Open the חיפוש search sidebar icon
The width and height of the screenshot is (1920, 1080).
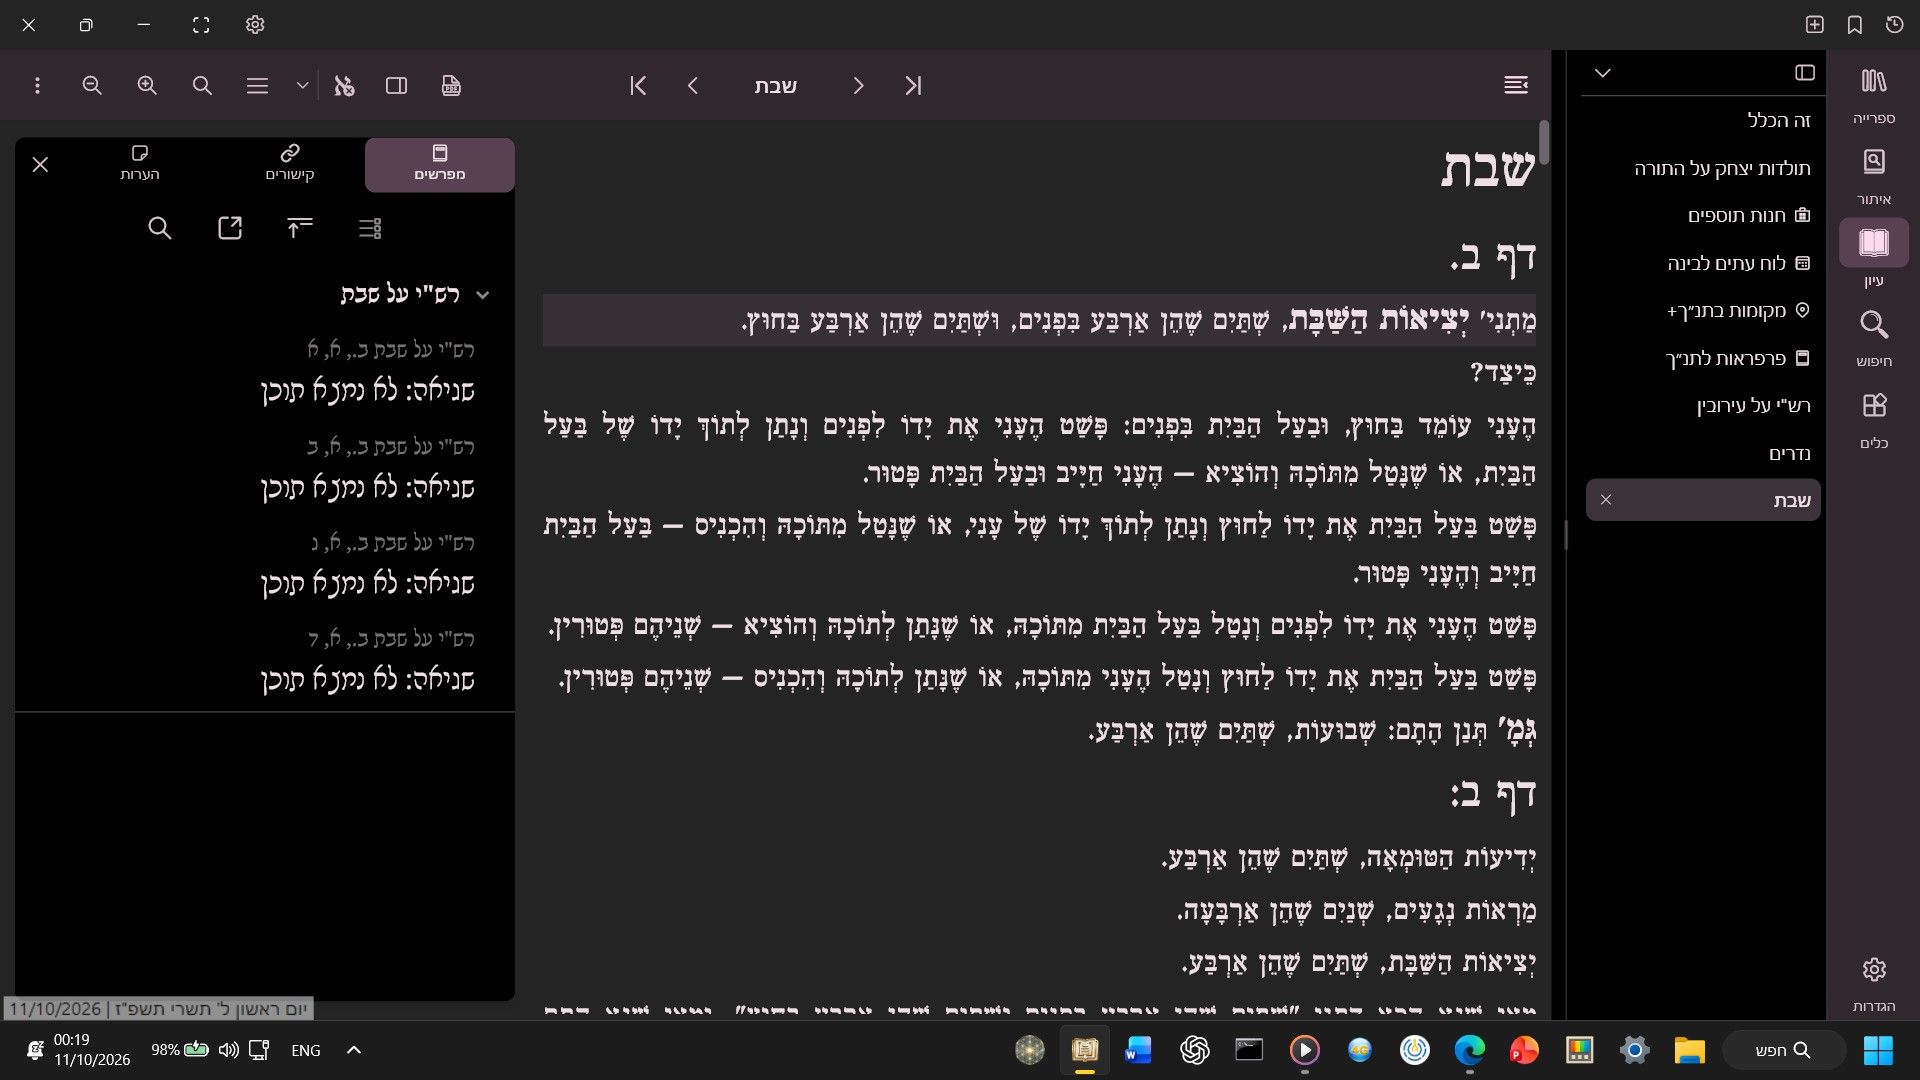click(1873, 337)
